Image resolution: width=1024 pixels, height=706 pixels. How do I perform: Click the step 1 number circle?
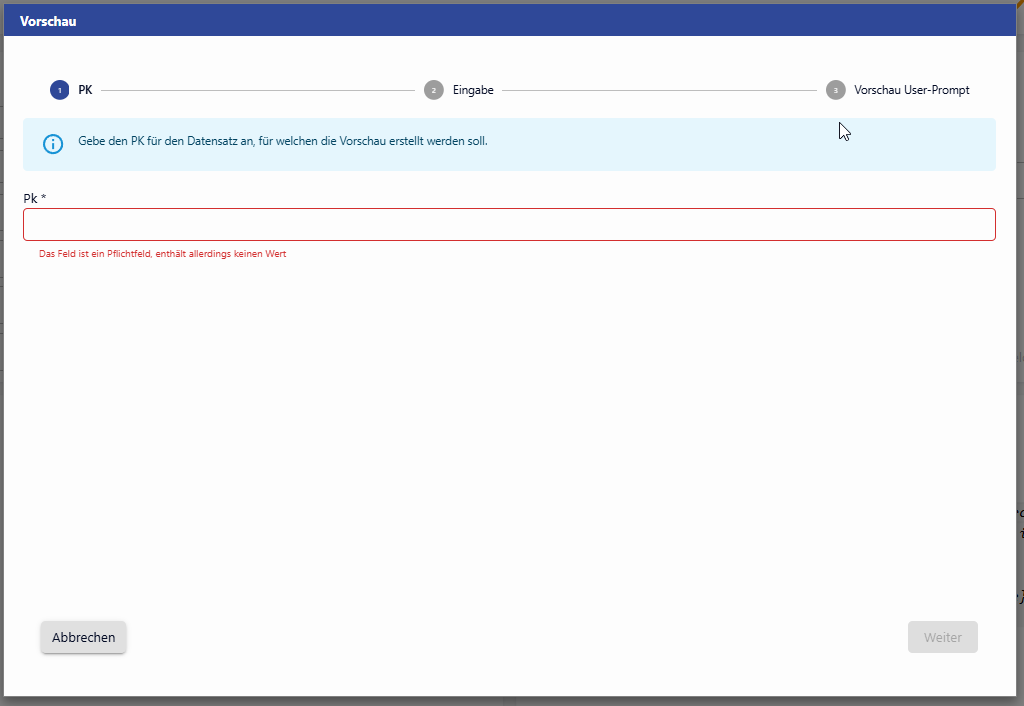pos(60,90)
